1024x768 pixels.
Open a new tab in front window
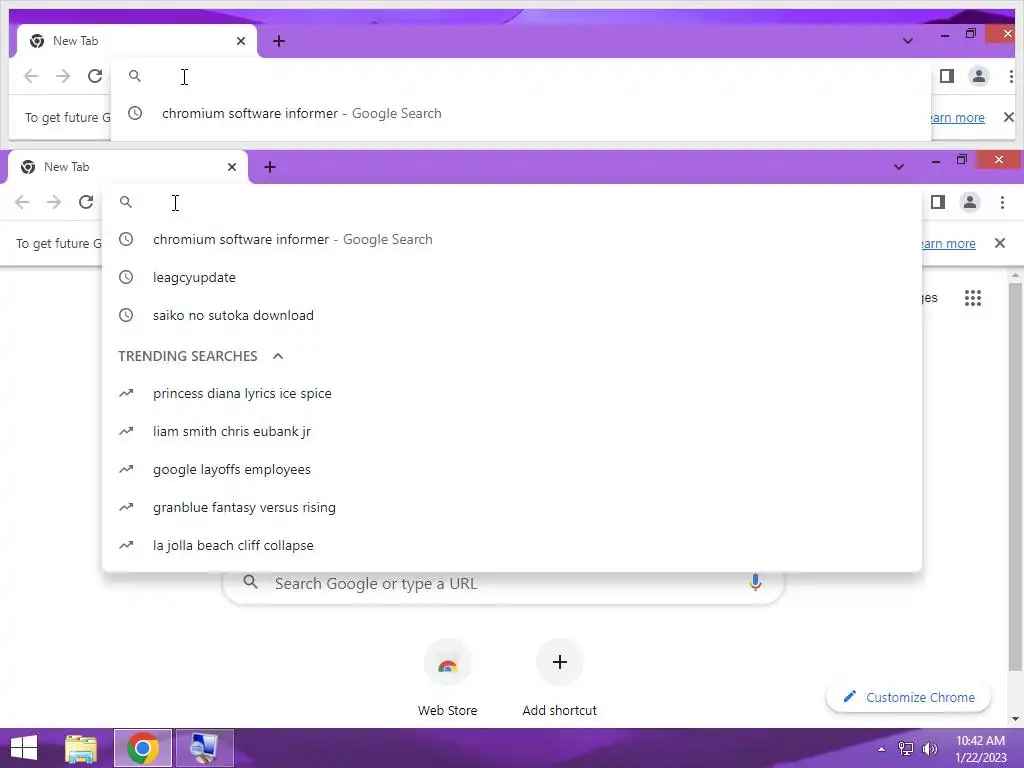point(270,167)
